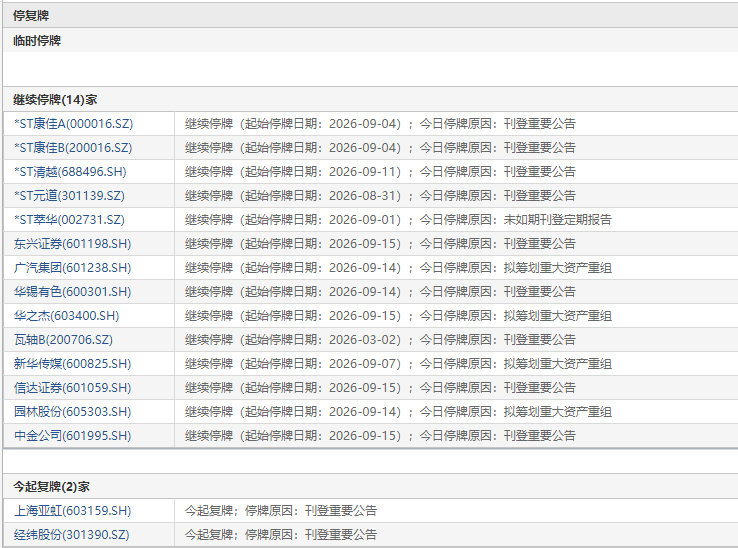The image size is (738, 548).
Task: Open *ST元道(301139.SZ) stock link
Action: tap(69, 196)
